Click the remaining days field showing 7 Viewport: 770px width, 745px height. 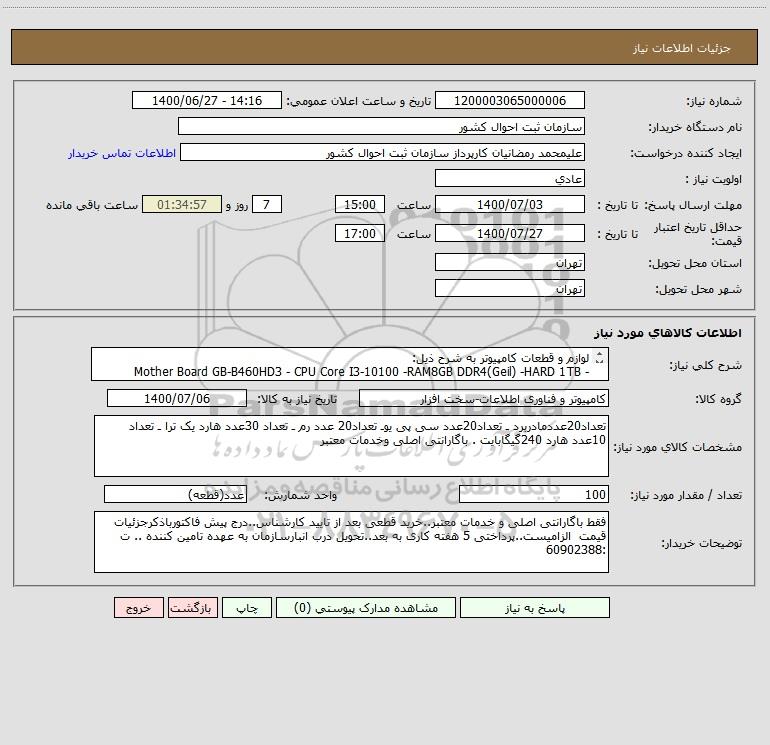267,204
